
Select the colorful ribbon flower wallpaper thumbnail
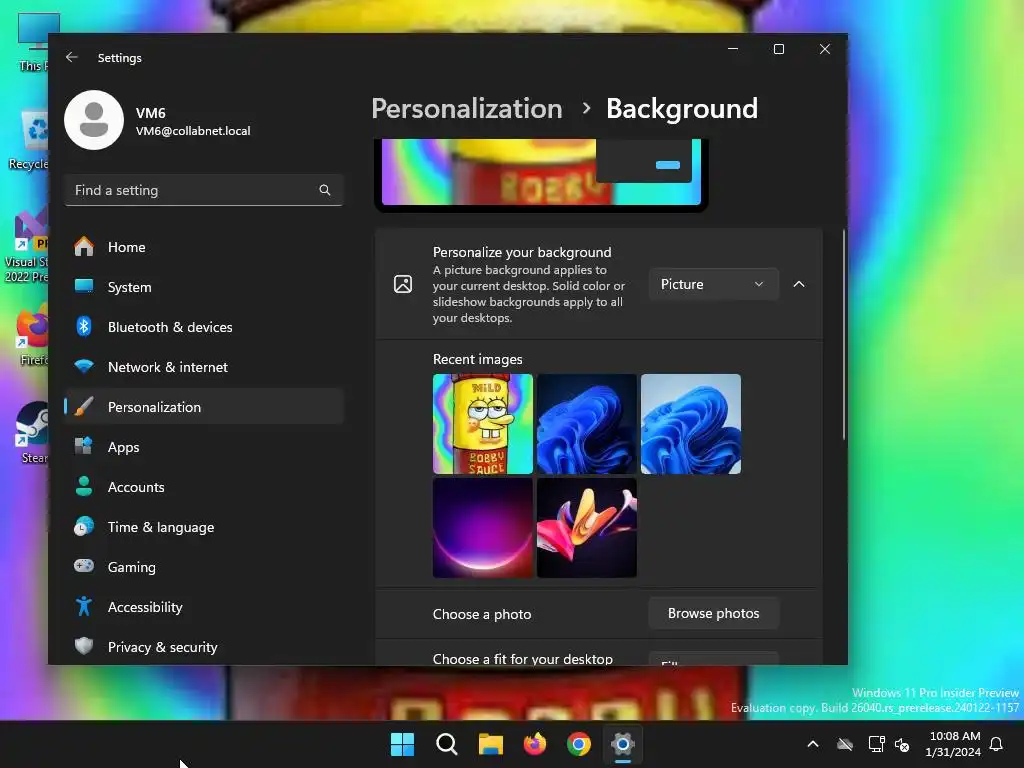586,528
